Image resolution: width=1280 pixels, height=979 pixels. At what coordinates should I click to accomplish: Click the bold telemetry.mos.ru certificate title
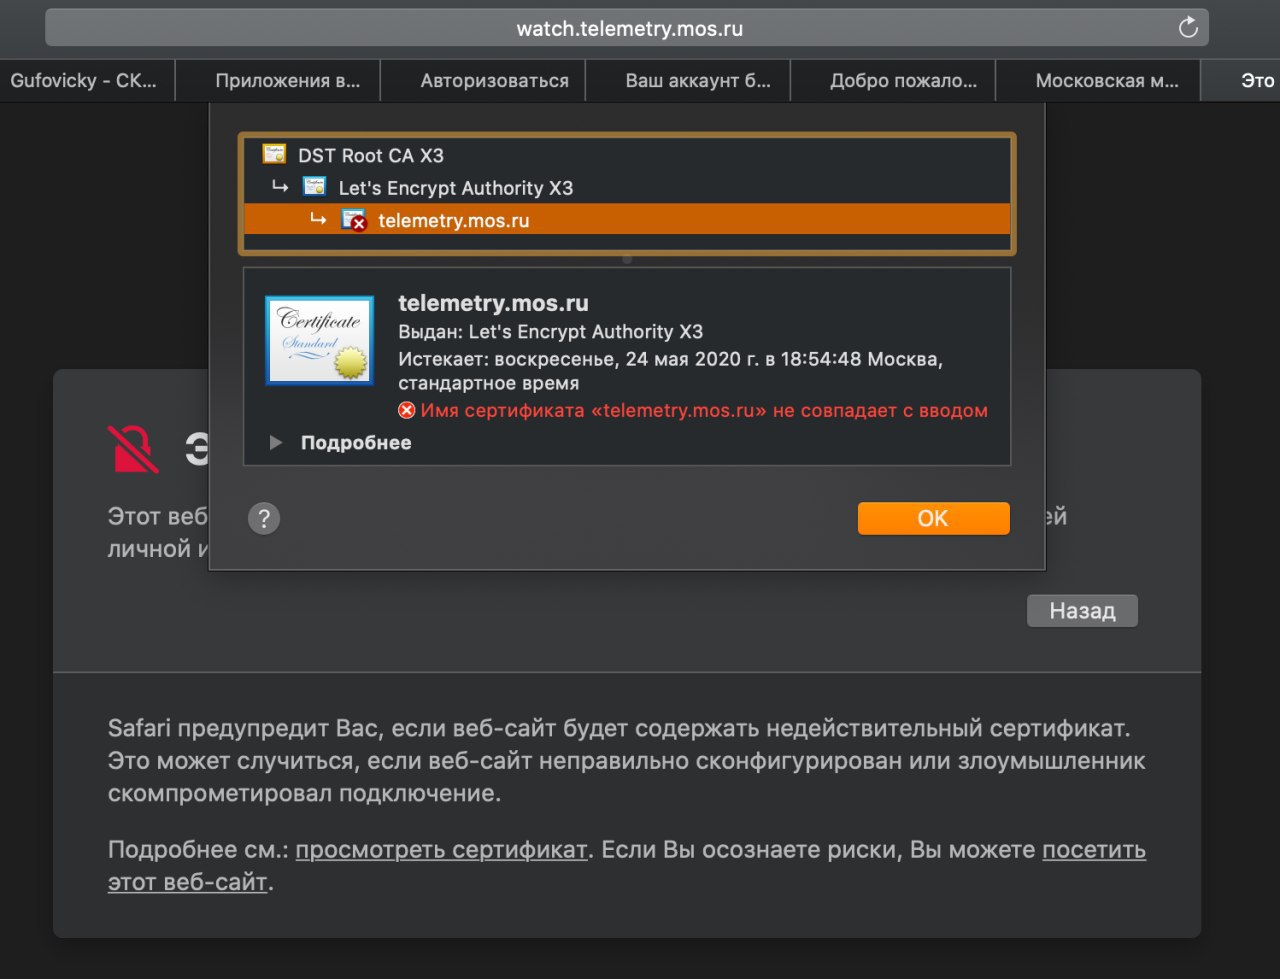coord(493,303)
